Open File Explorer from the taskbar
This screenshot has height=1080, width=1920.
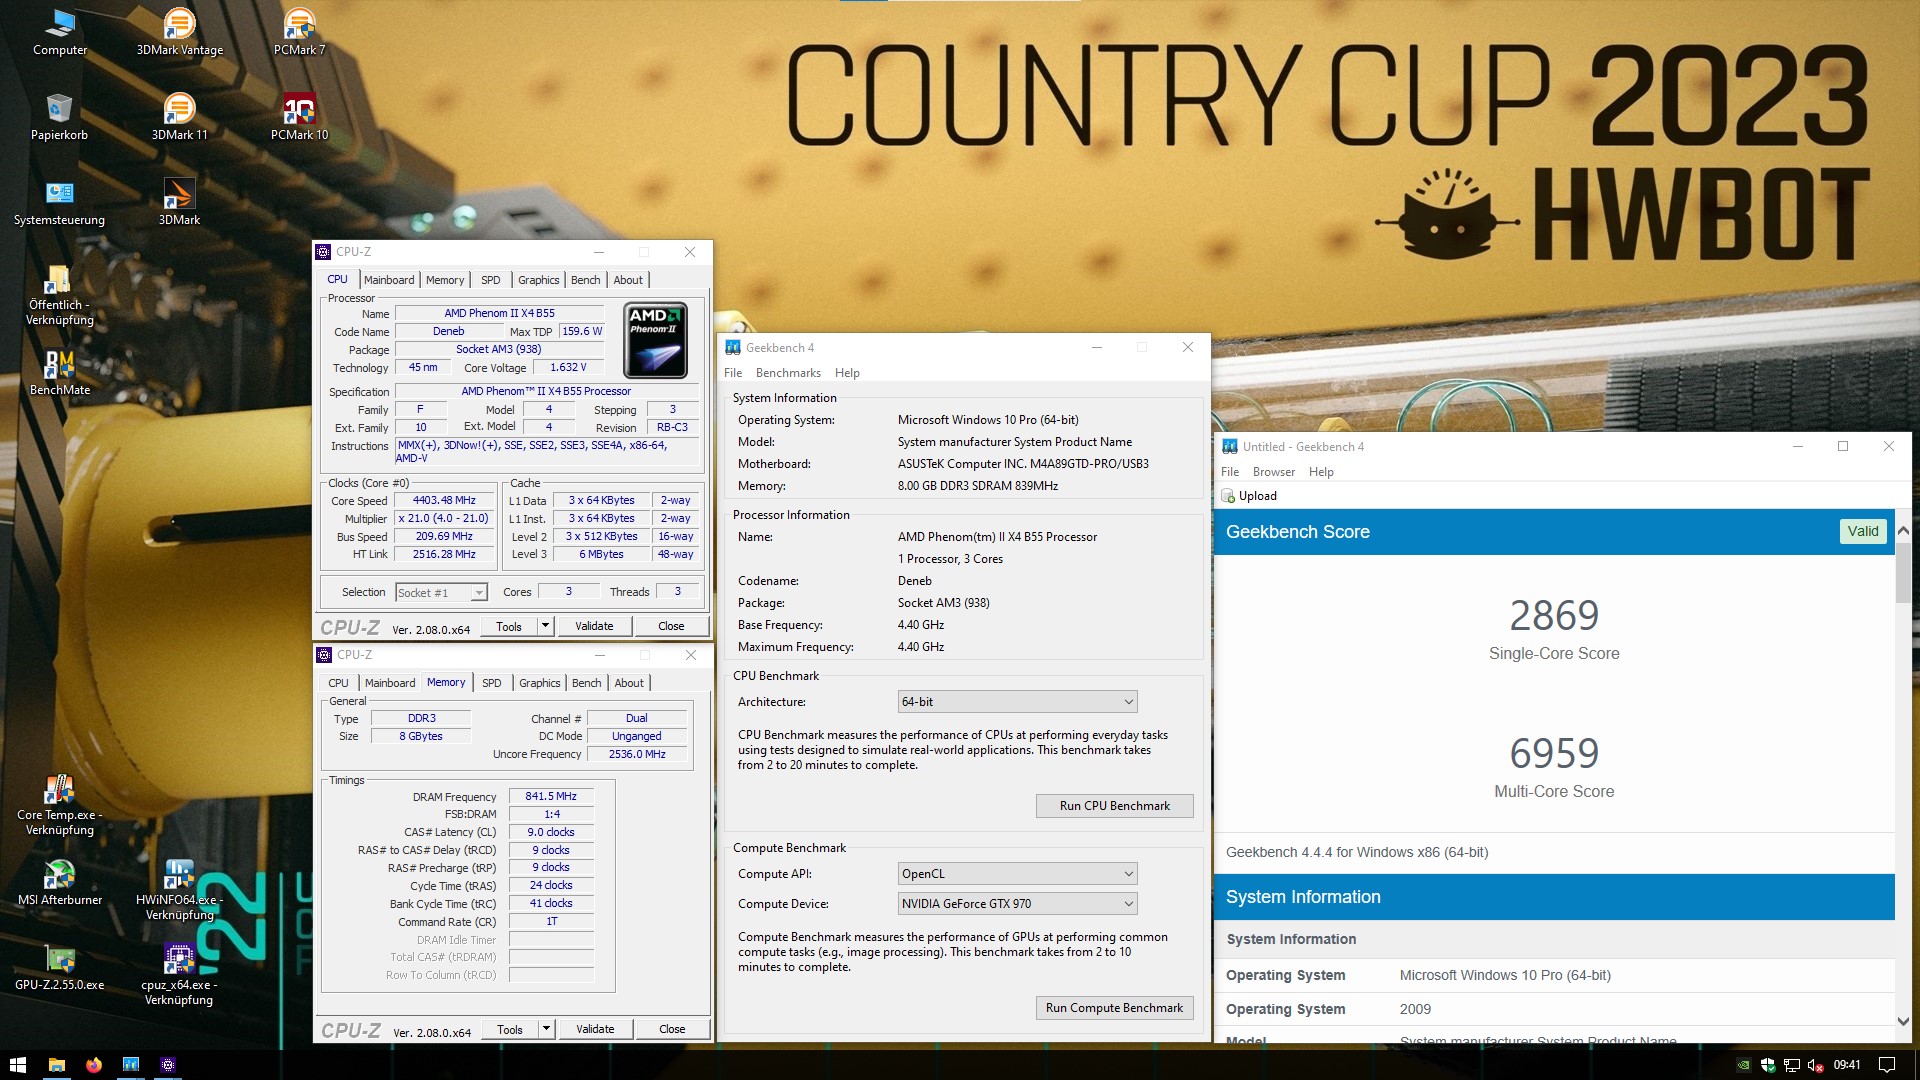(x=56, y=1065)
